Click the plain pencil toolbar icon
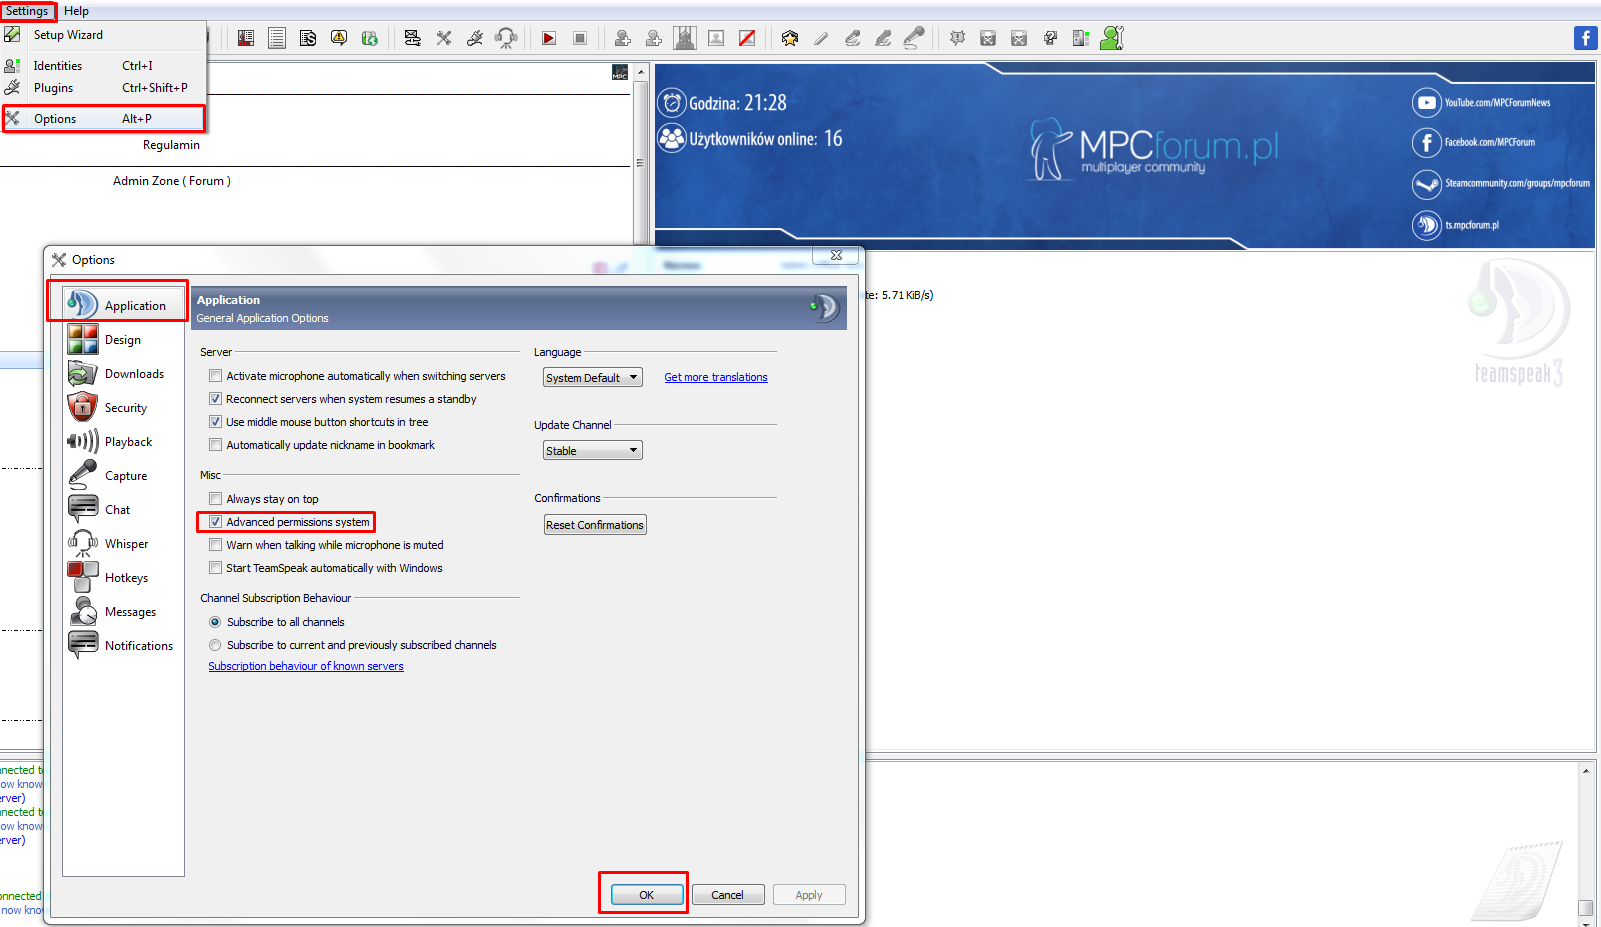1601x927 pixels. coord(821,38)
